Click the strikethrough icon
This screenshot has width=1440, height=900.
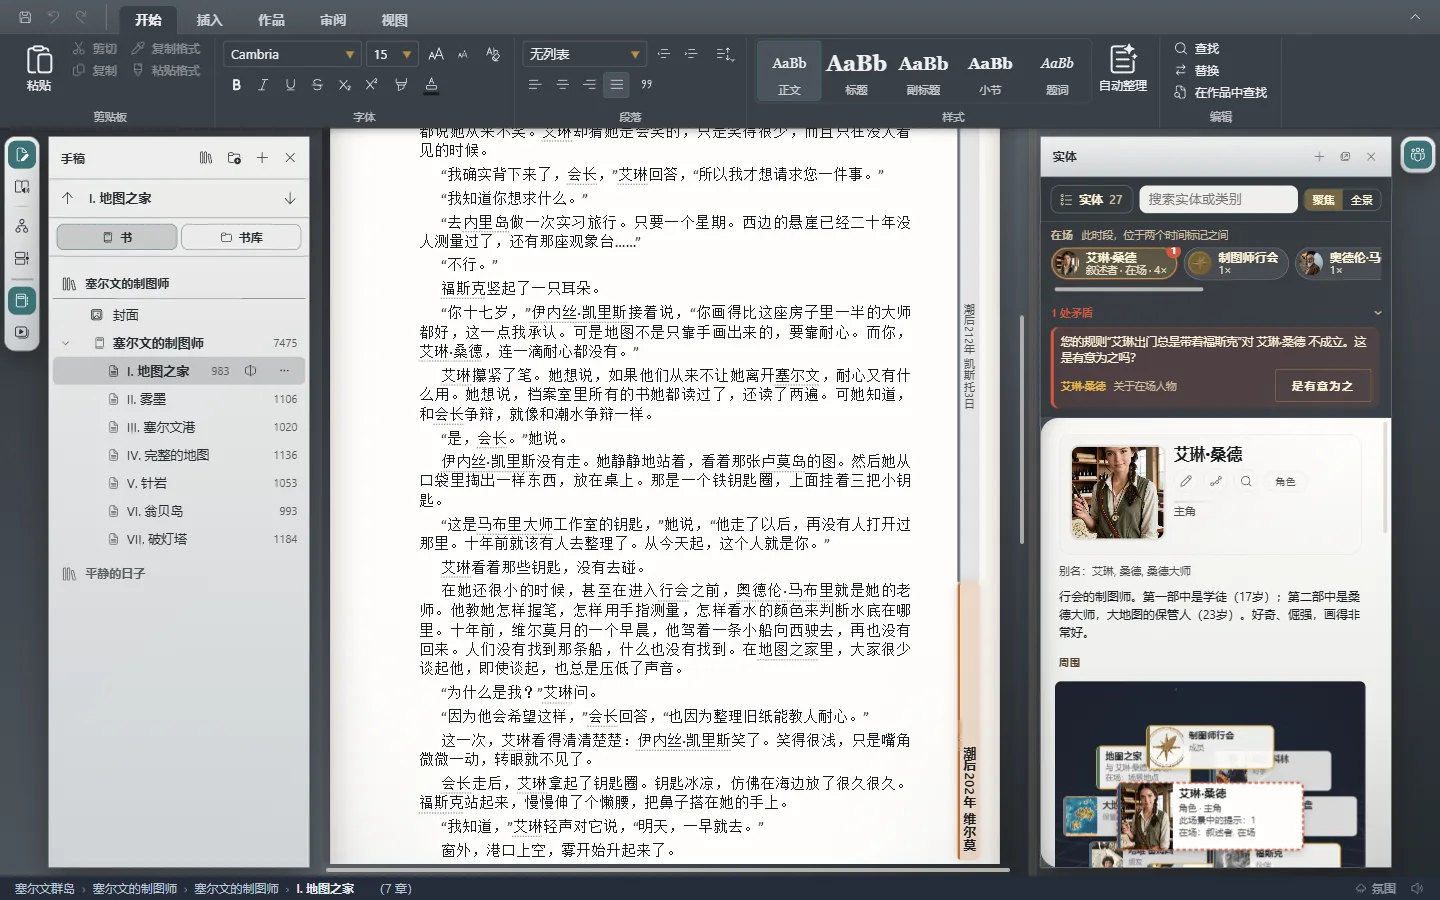[x=317, y=85]
